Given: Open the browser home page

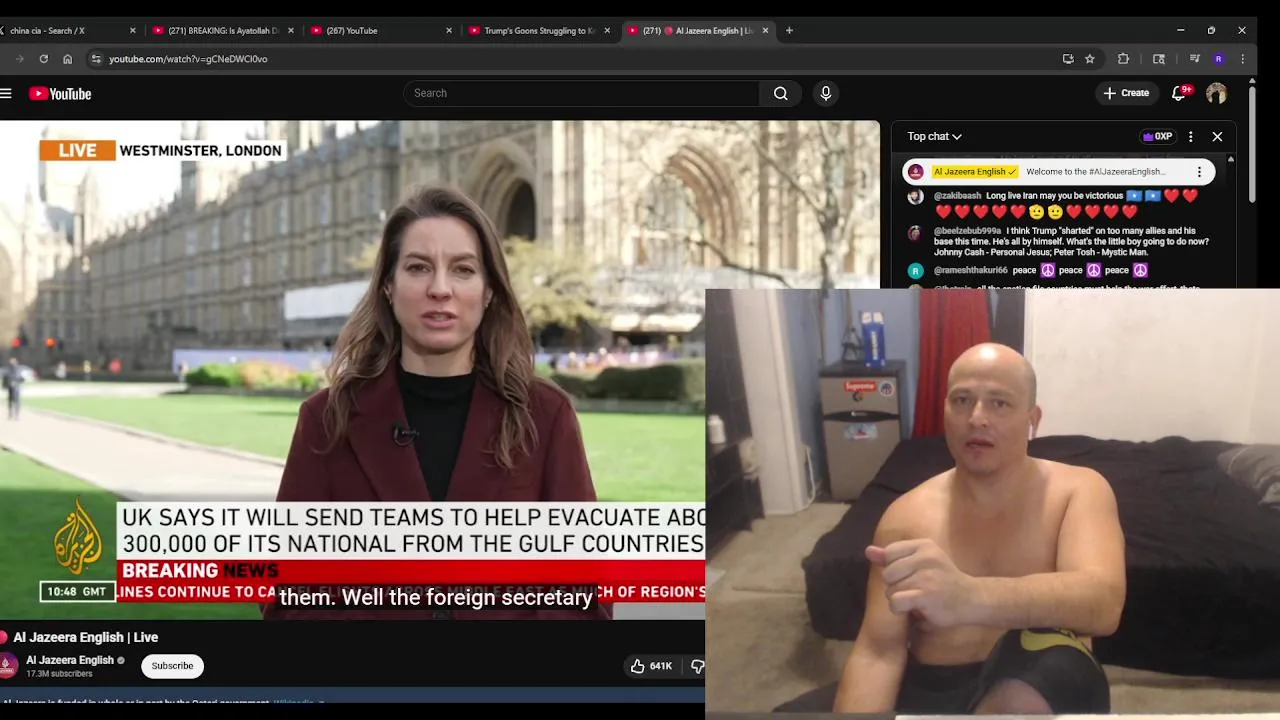Looking at the screenshot, I should [x=67, y=59].
